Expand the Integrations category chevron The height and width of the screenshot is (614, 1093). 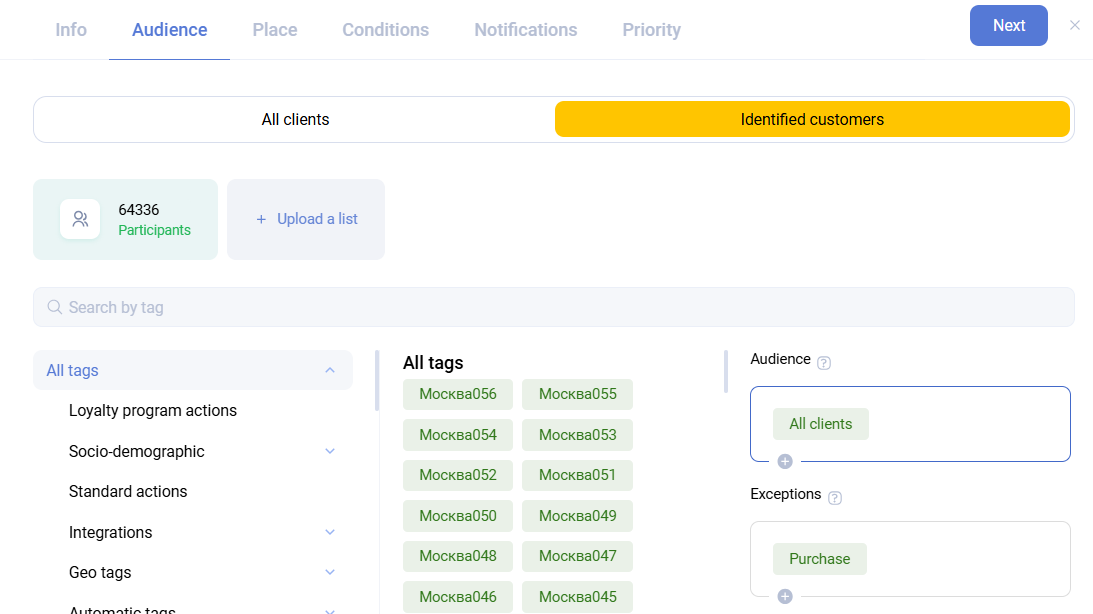tap(330, 532)
